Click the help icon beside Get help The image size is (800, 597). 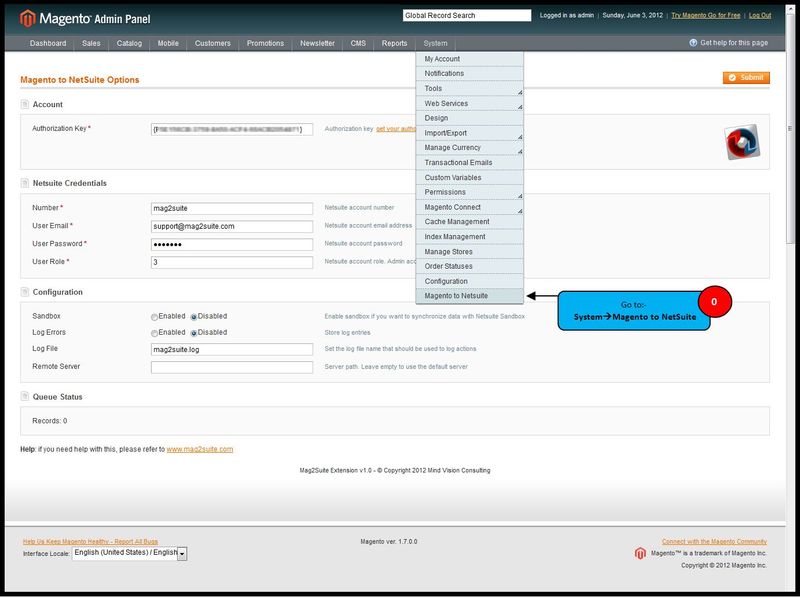tap(693, 43)
